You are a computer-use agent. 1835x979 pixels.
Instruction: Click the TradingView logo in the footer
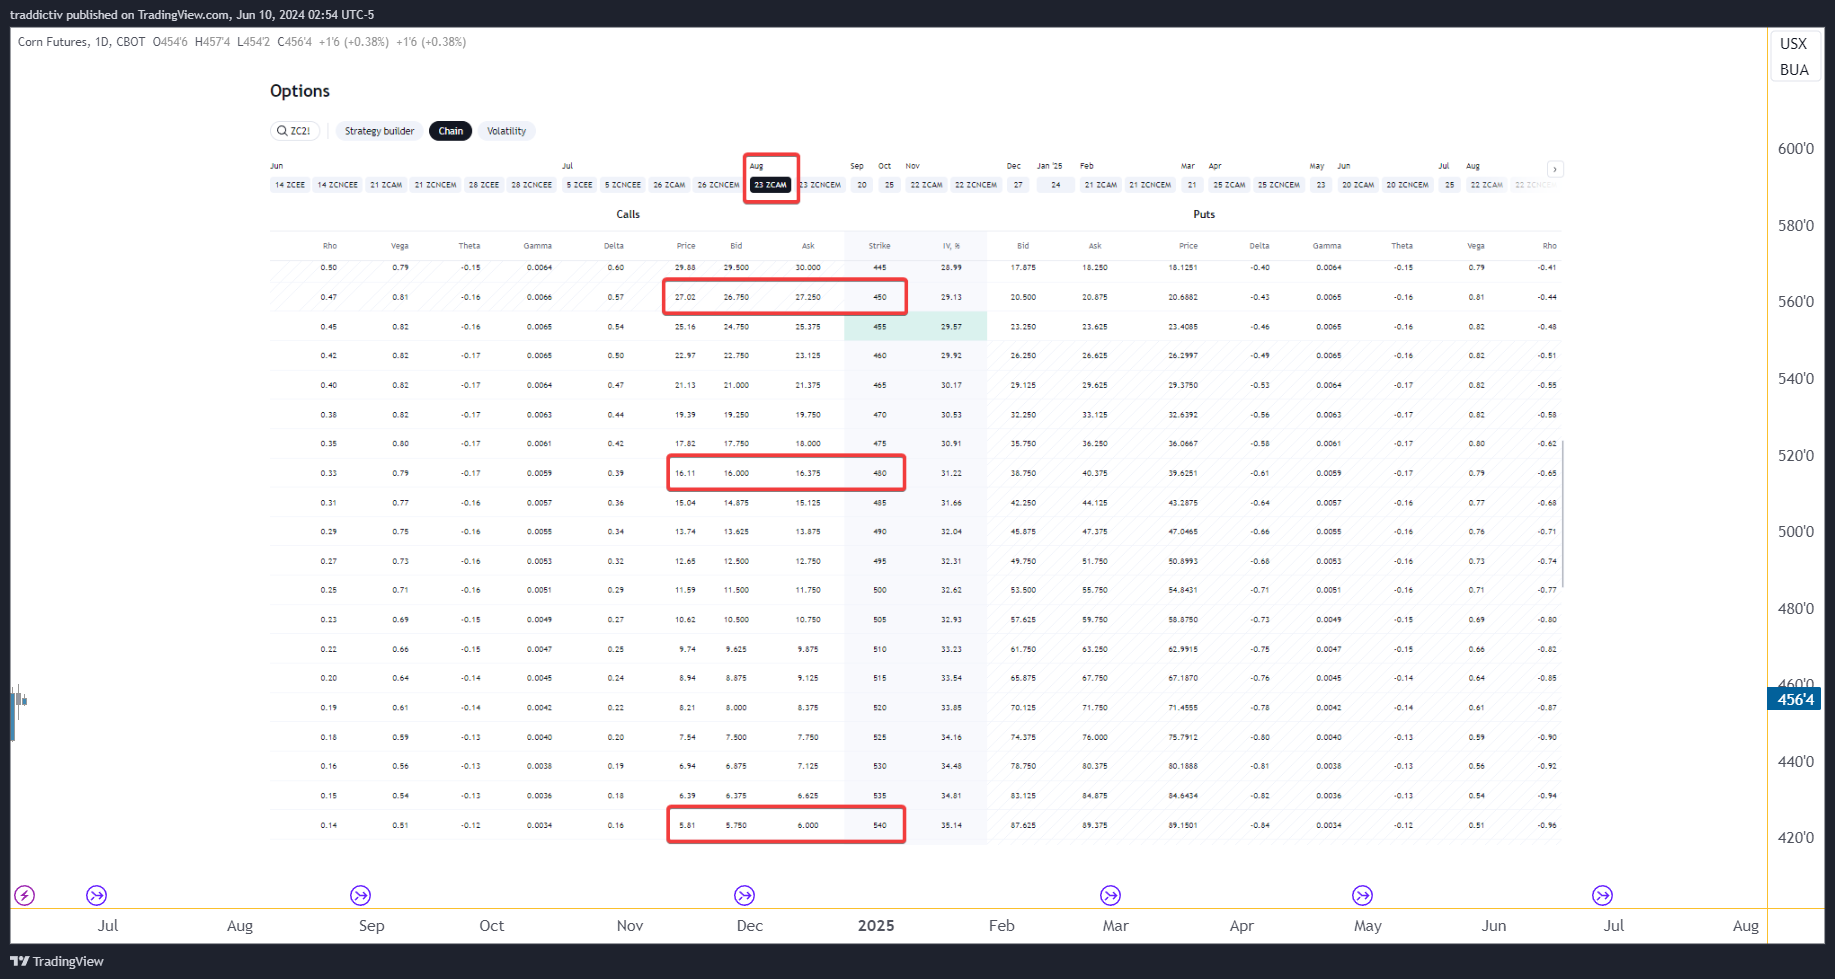tap(57, 961)
